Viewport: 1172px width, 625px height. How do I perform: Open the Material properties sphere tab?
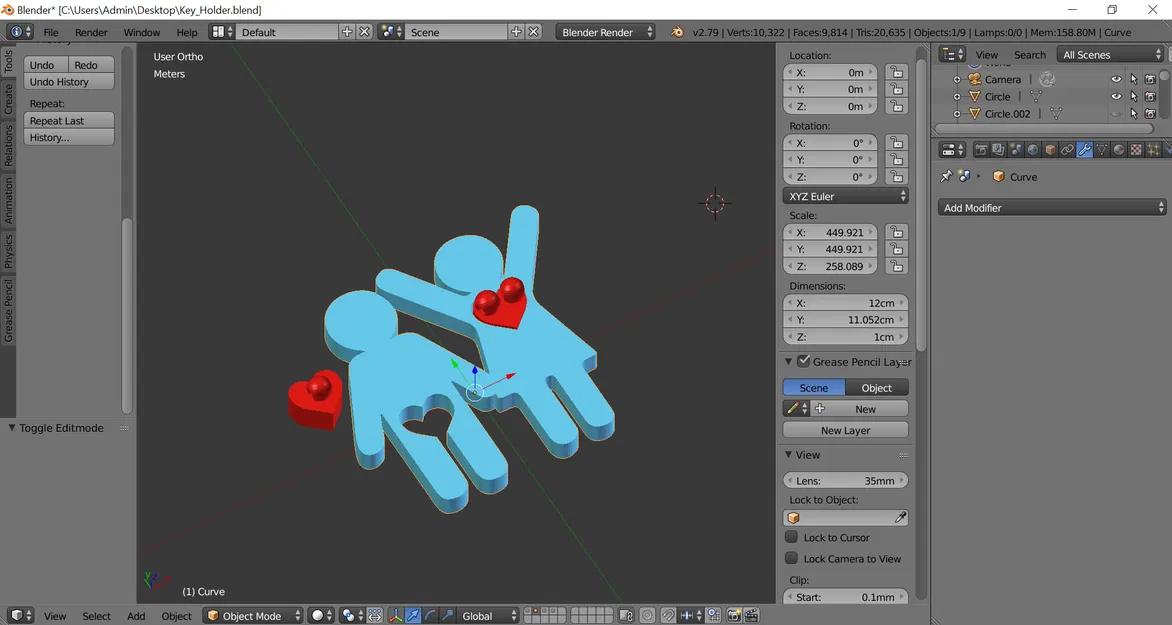click(1119, 150)
